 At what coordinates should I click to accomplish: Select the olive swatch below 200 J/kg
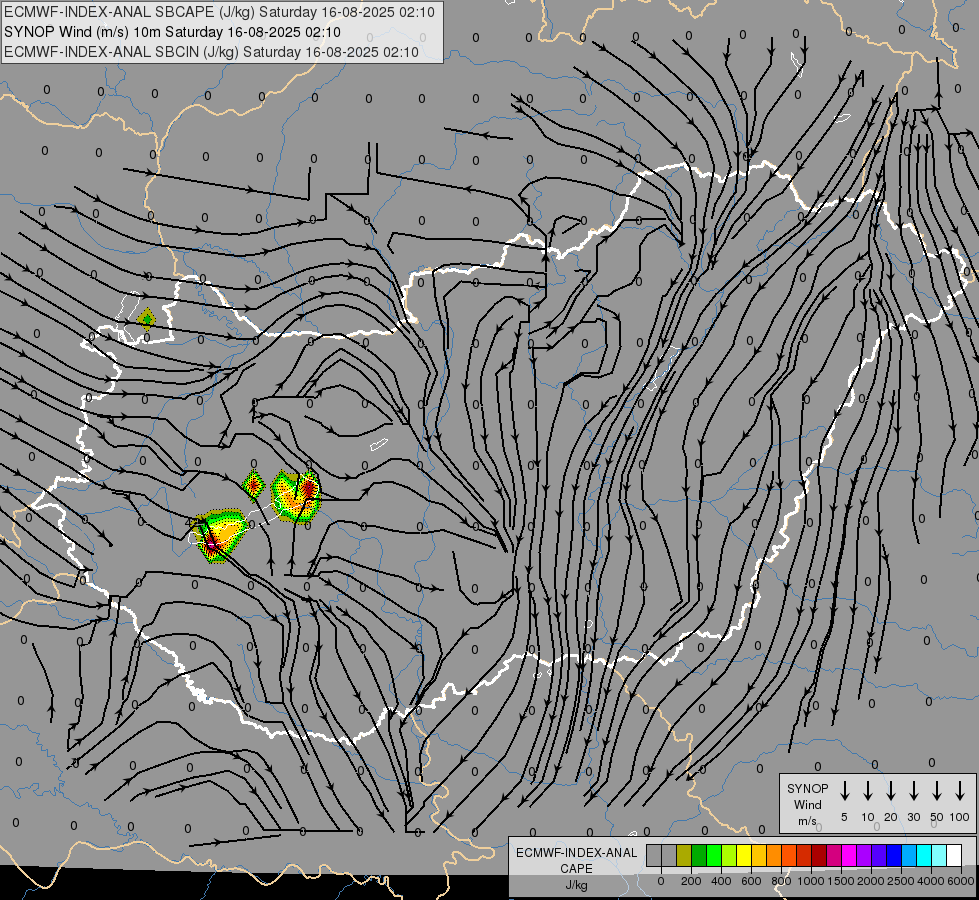684,856
